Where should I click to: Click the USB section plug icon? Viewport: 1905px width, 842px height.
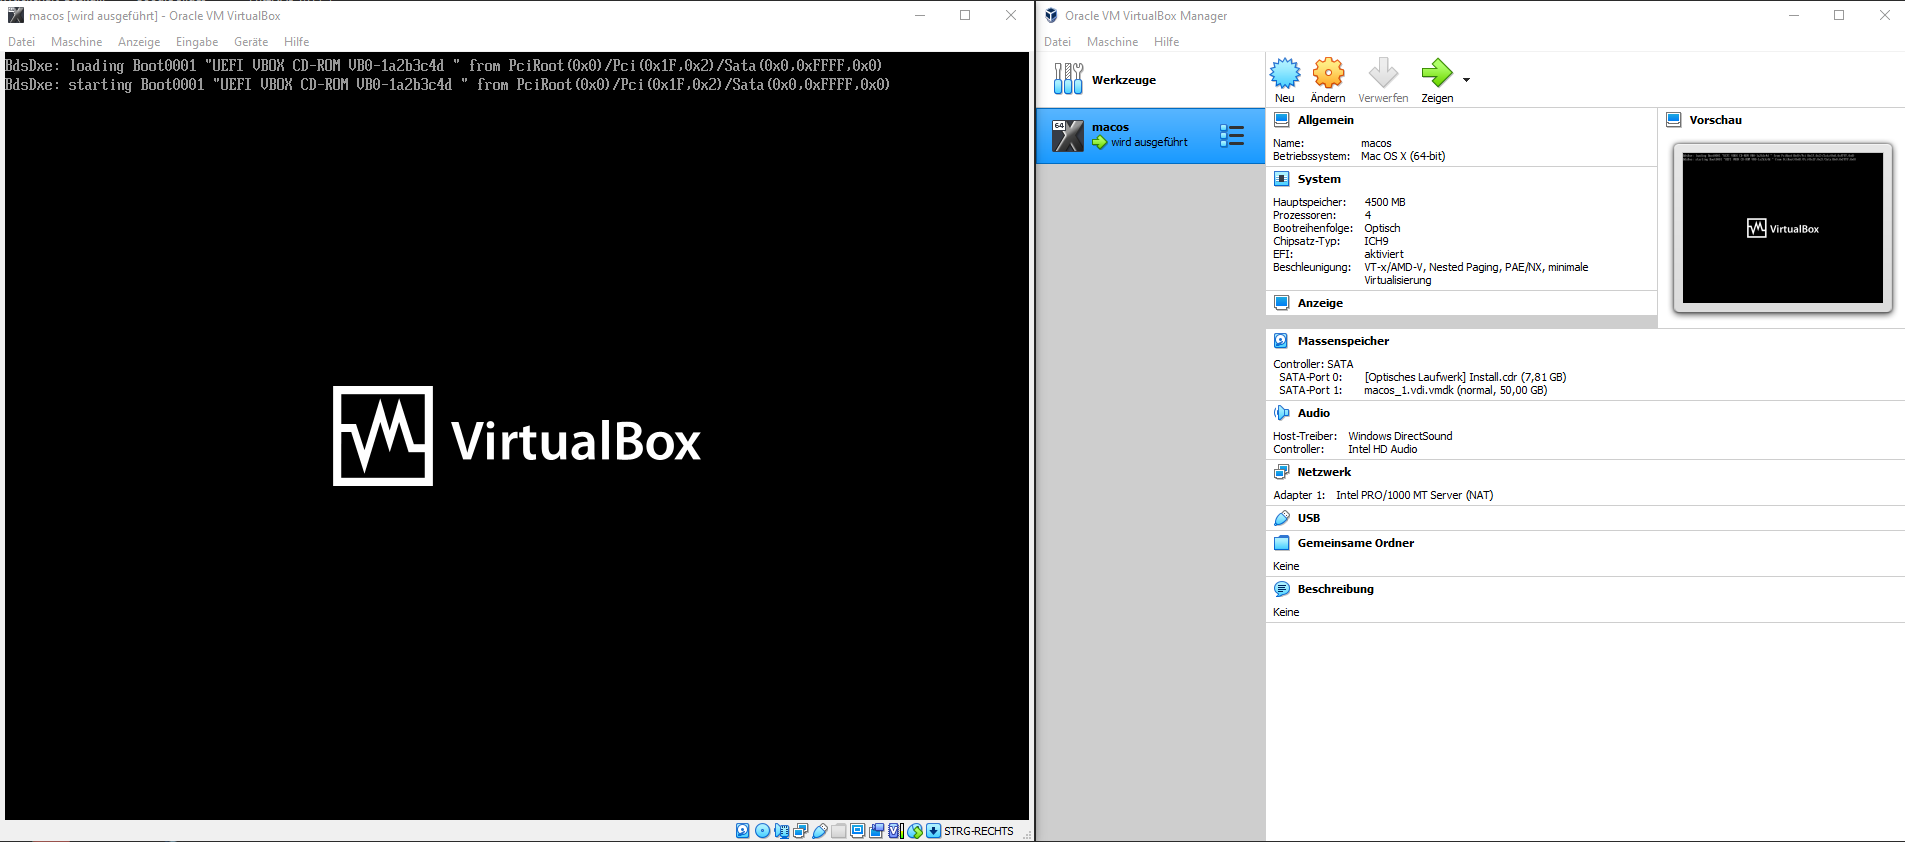(1281, 518)
